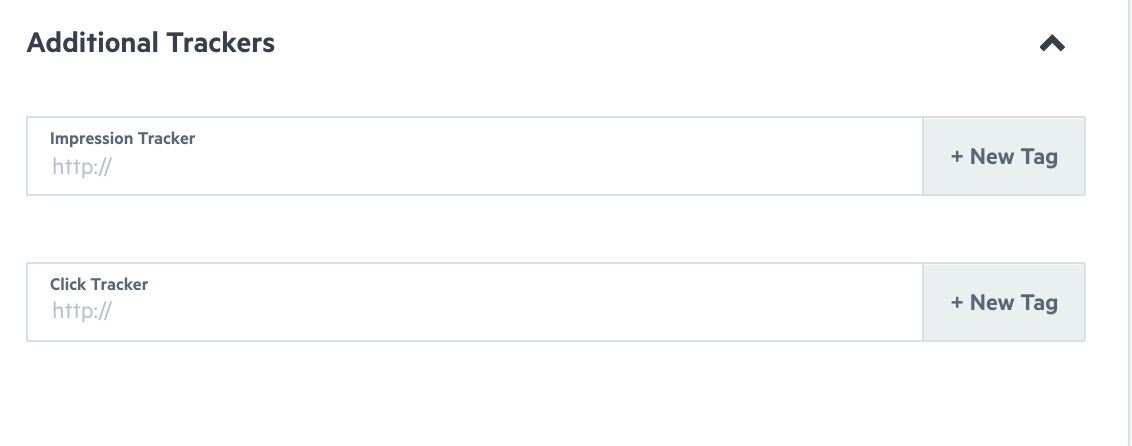Add a new tag to Impression Tracker
The image size is (1132, 446).
click(1003, 156)
